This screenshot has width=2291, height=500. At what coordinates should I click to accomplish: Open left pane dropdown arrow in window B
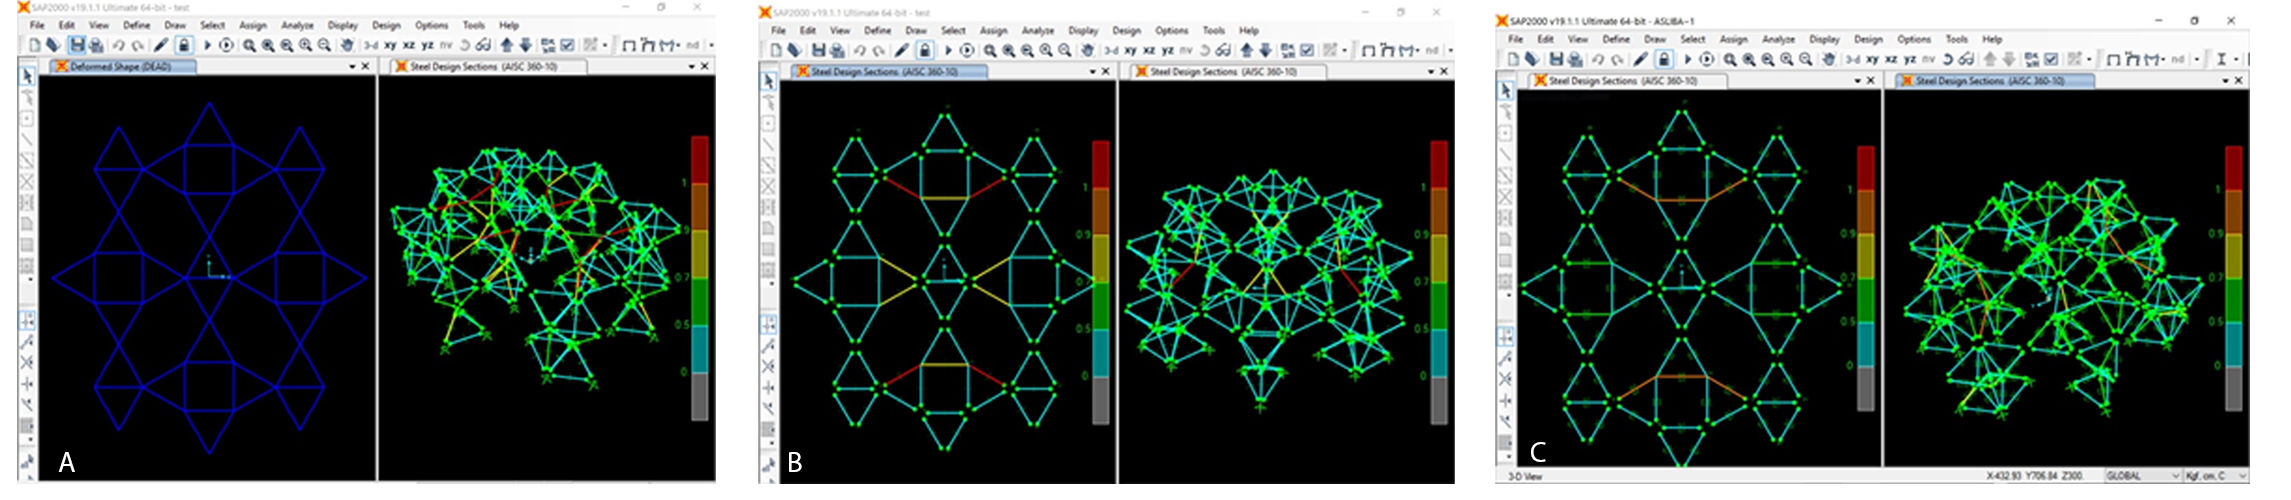[x=1092, y=72]
